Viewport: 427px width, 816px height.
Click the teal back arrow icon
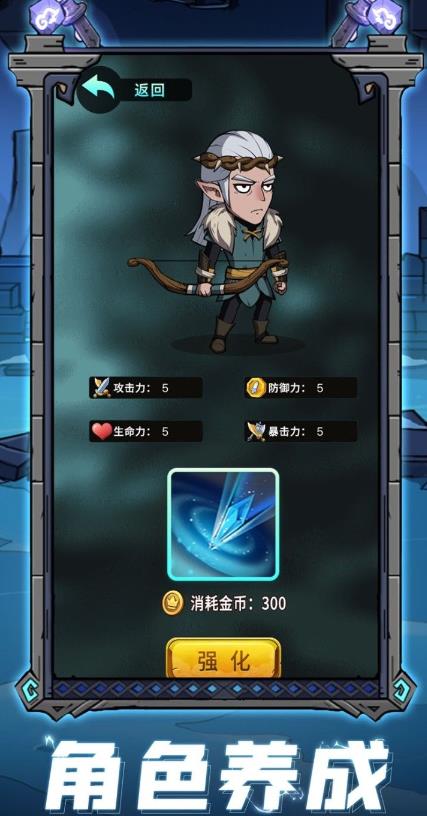(x=99, y=88)
